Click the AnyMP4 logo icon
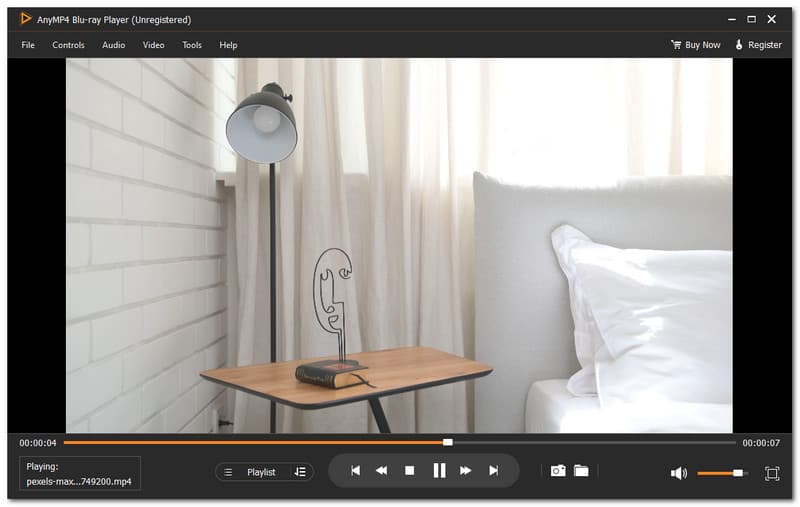Image resolution: width=800 pixels, height=507 pixels. (25, 19)
